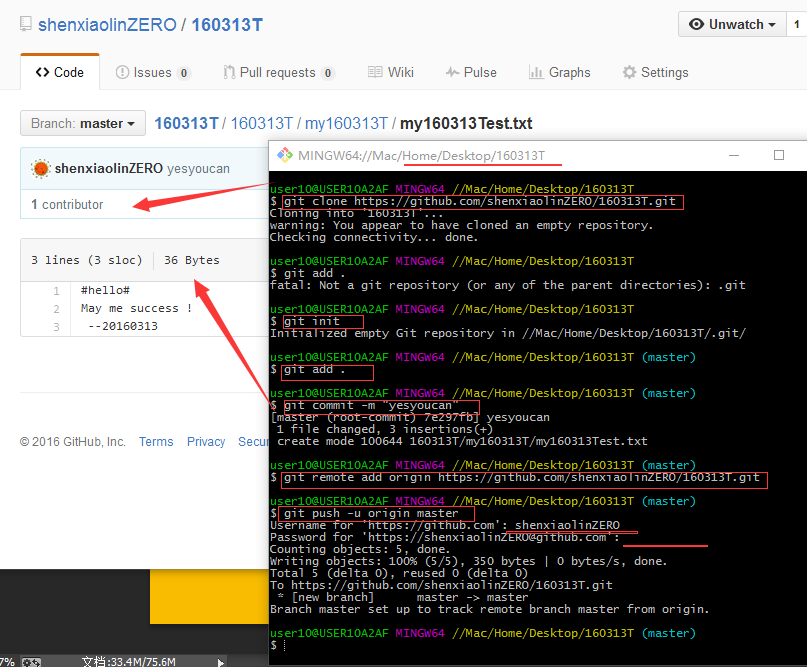The height and width of the screenshot is (667, 807).
Task: Select line number 3 in file view
Action: pos(56,327)
